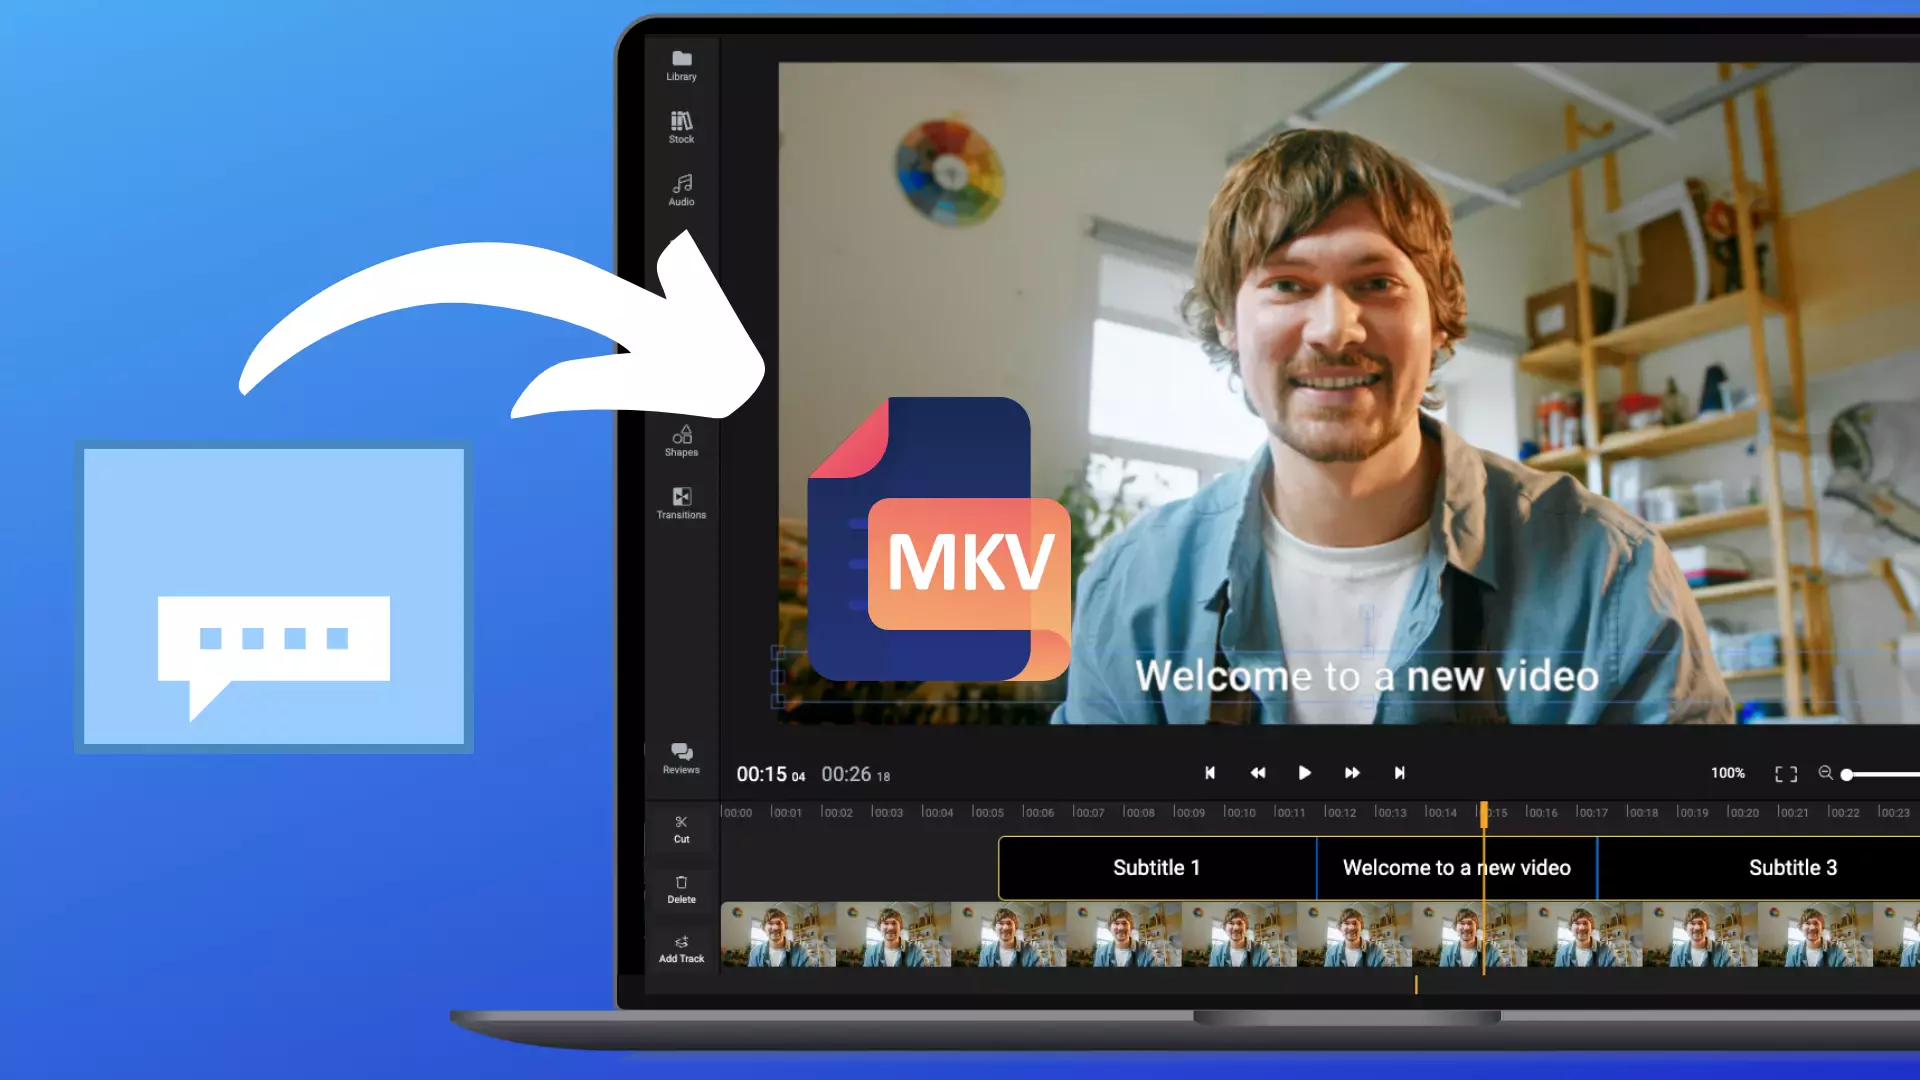This screenshot has width=1920, height=1080.
Task: Click the zoom-out magnifier icon
Action: [x=1826, y=773]
